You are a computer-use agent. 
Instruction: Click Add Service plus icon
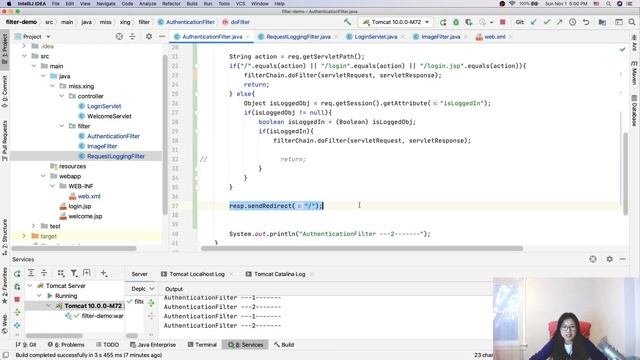(x=104, y=273)
